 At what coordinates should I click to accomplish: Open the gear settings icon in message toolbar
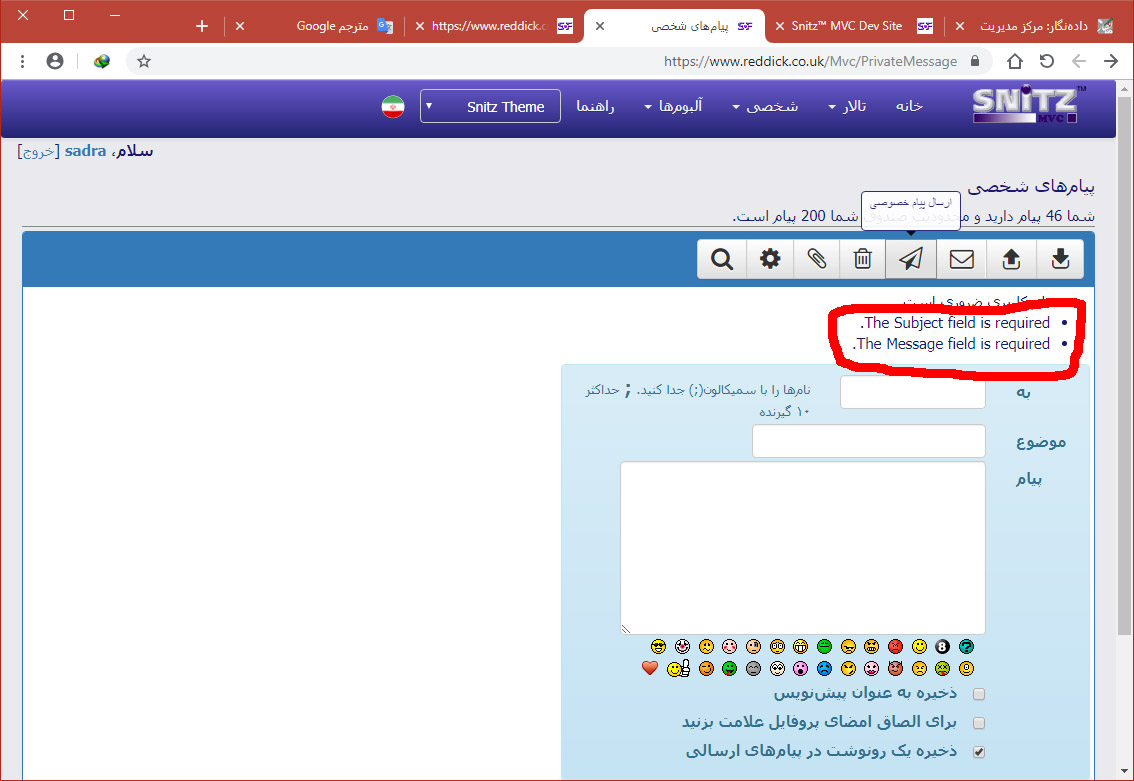pos(770,260)
